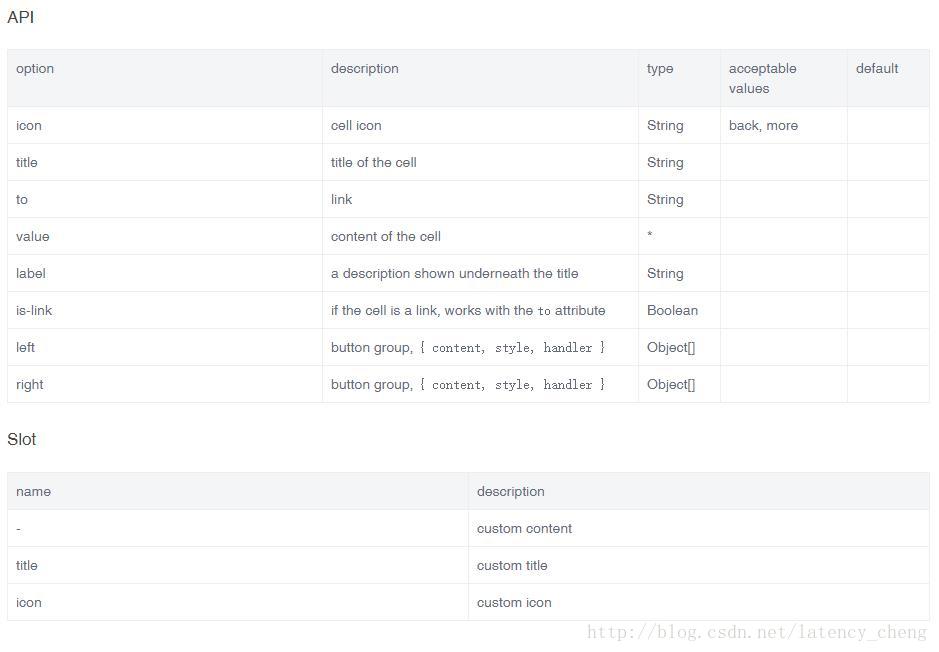
Task: Select the 'type' column header
Action: point(659,69)
